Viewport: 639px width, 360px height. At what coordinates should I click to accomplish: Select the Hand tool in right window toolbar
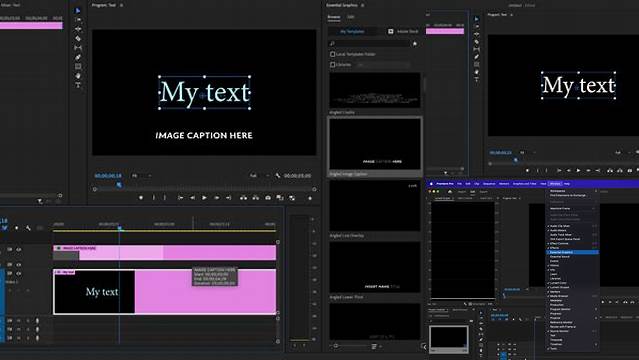coord(476,72)
